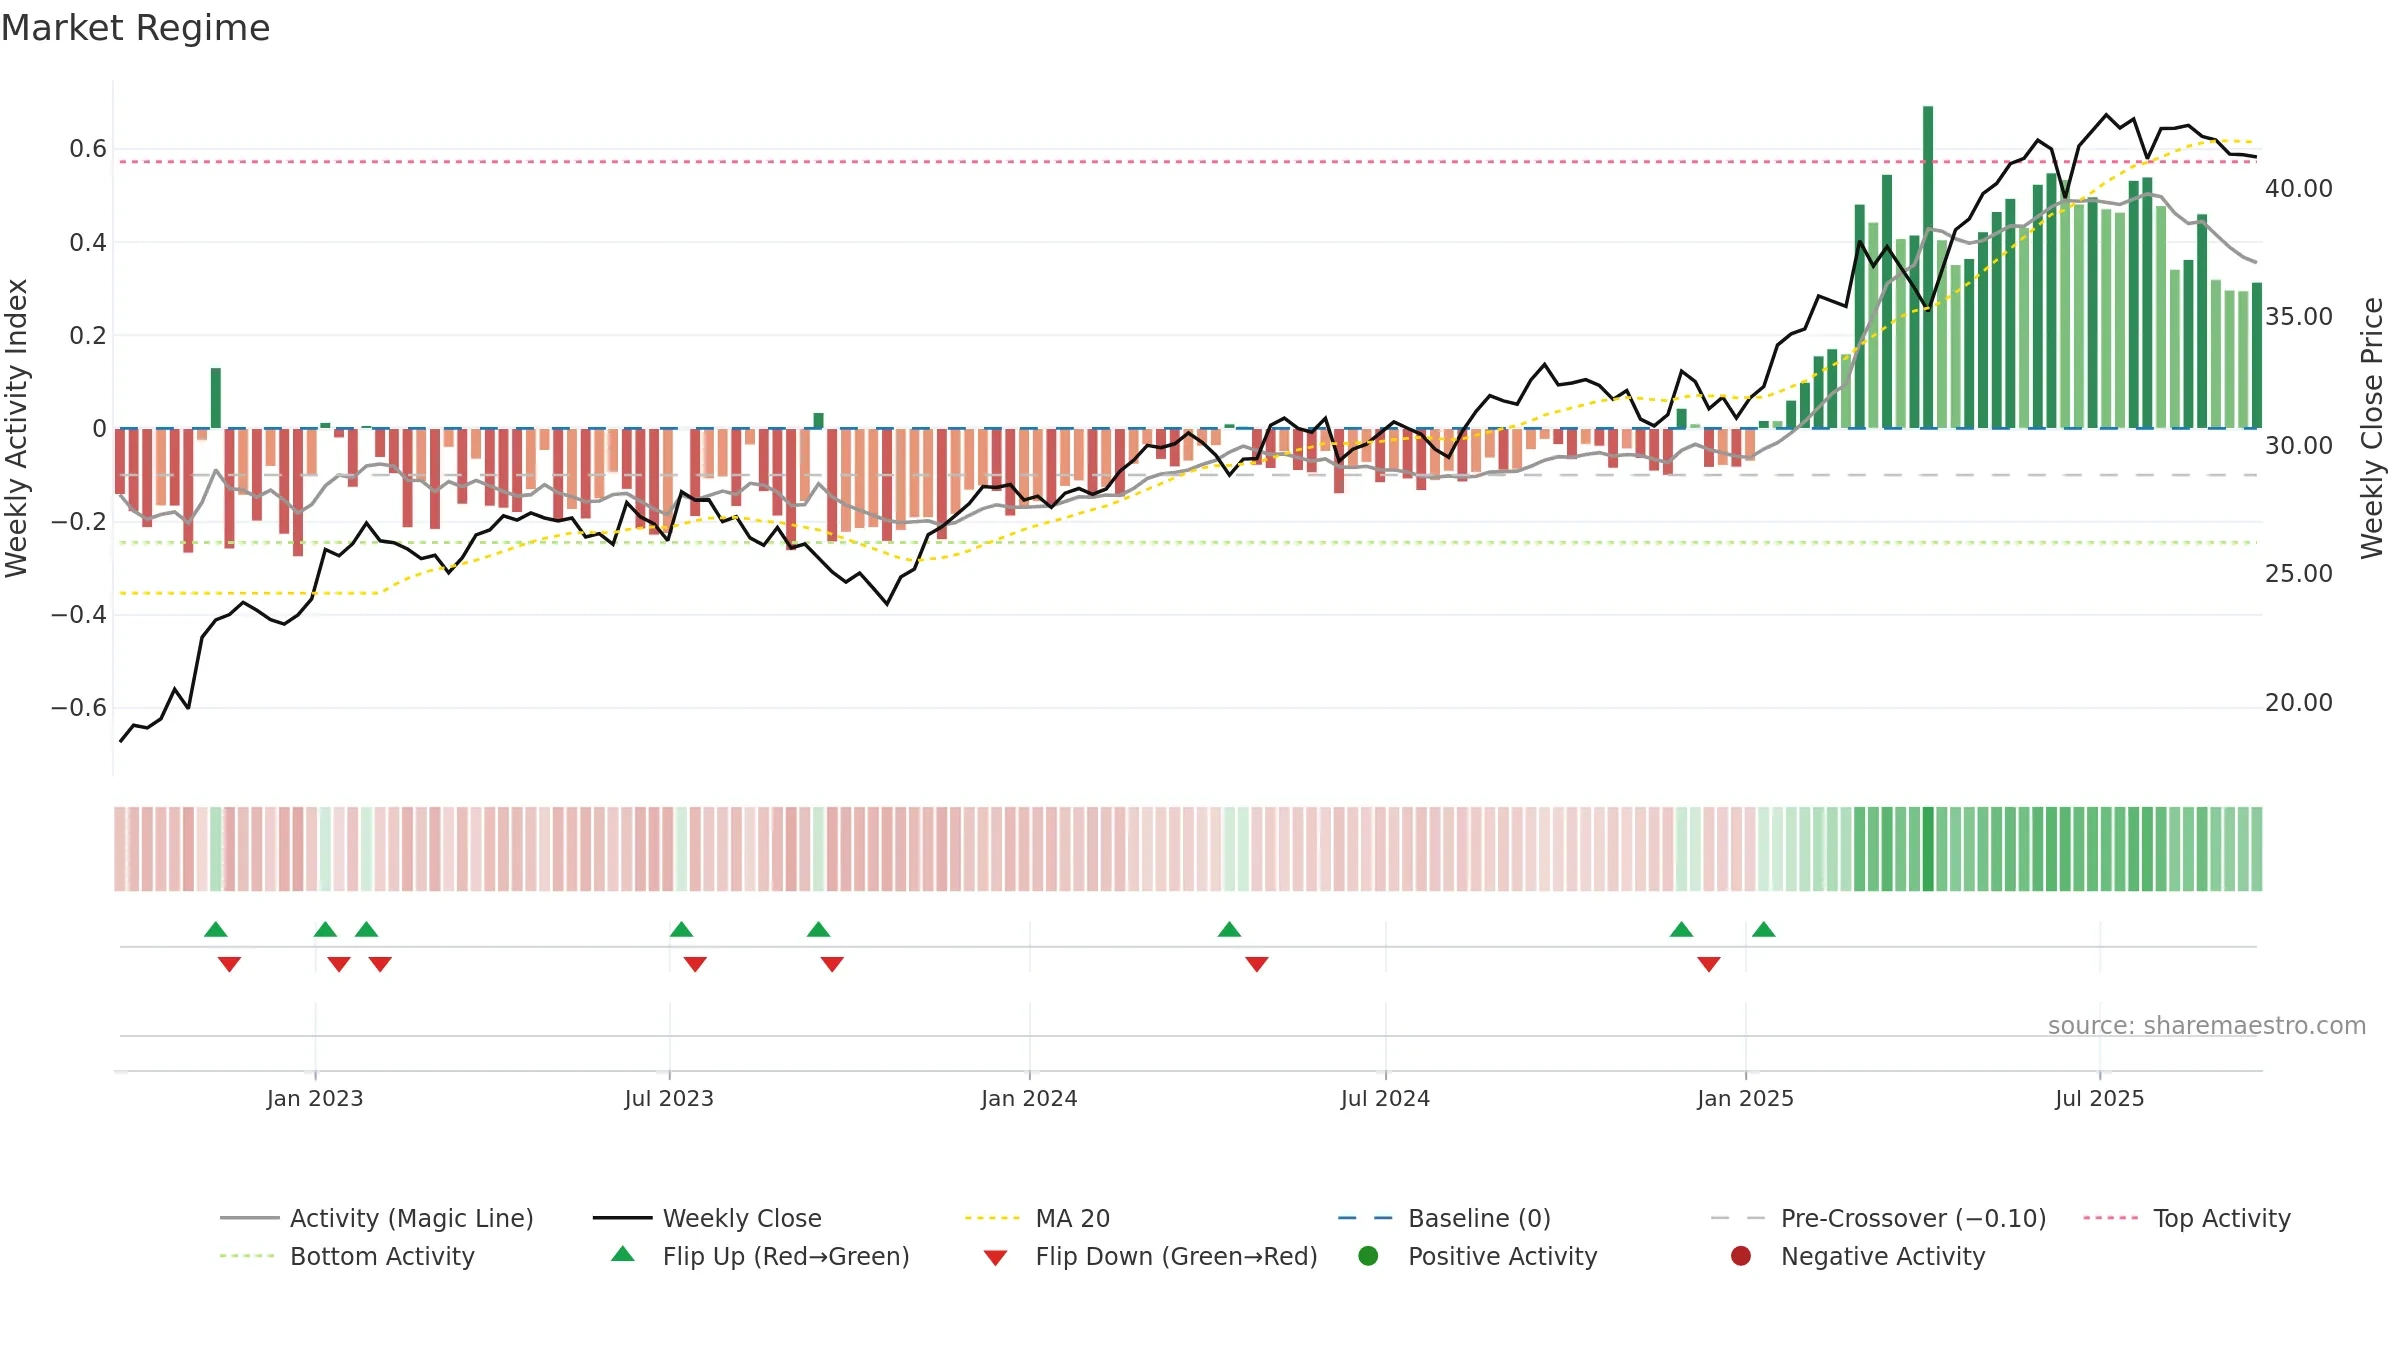Toggle the Pre-Crossover (−0.10) legend entry
2400x1350 pixels.
1878,1218
